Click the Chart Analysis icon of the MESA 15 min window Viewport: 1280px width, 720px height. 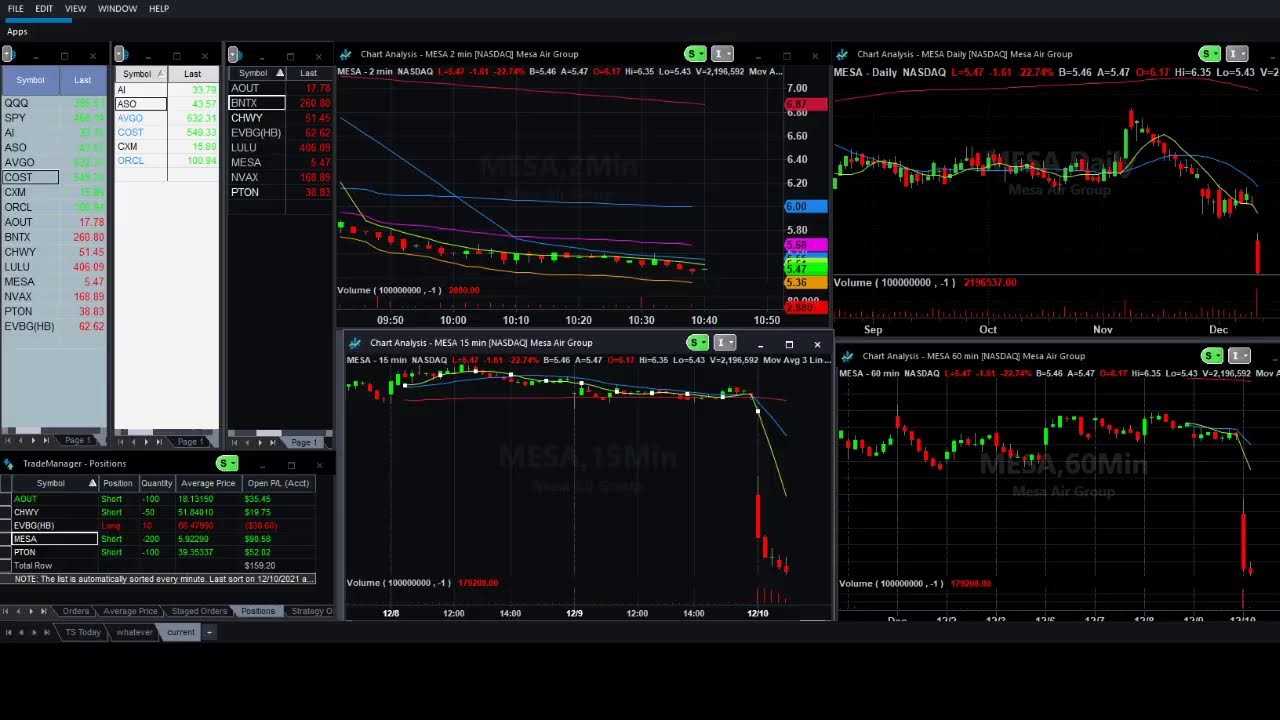pos(354,343)
